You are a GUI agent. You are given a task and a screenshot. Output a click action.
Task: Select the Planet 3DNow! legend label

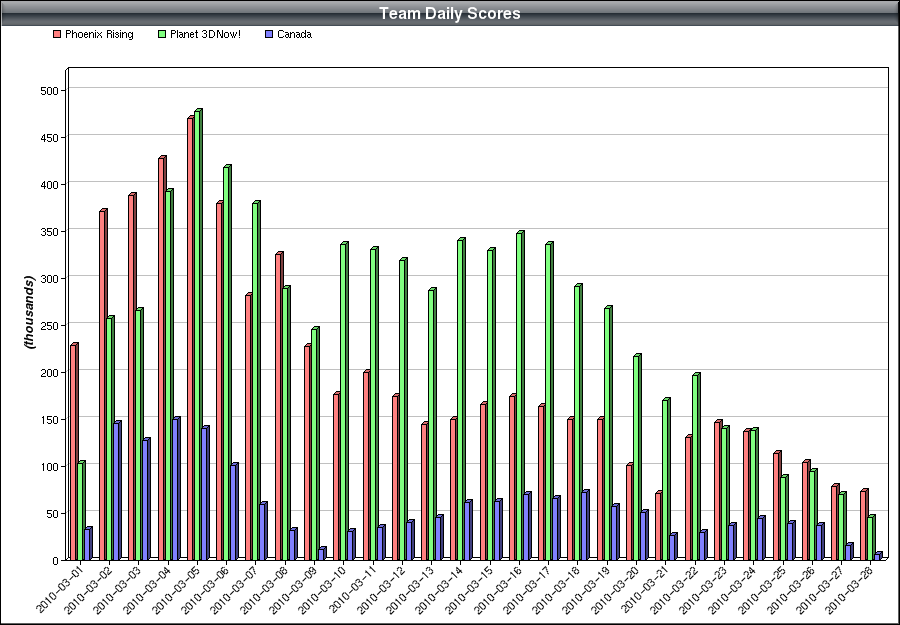205,34
